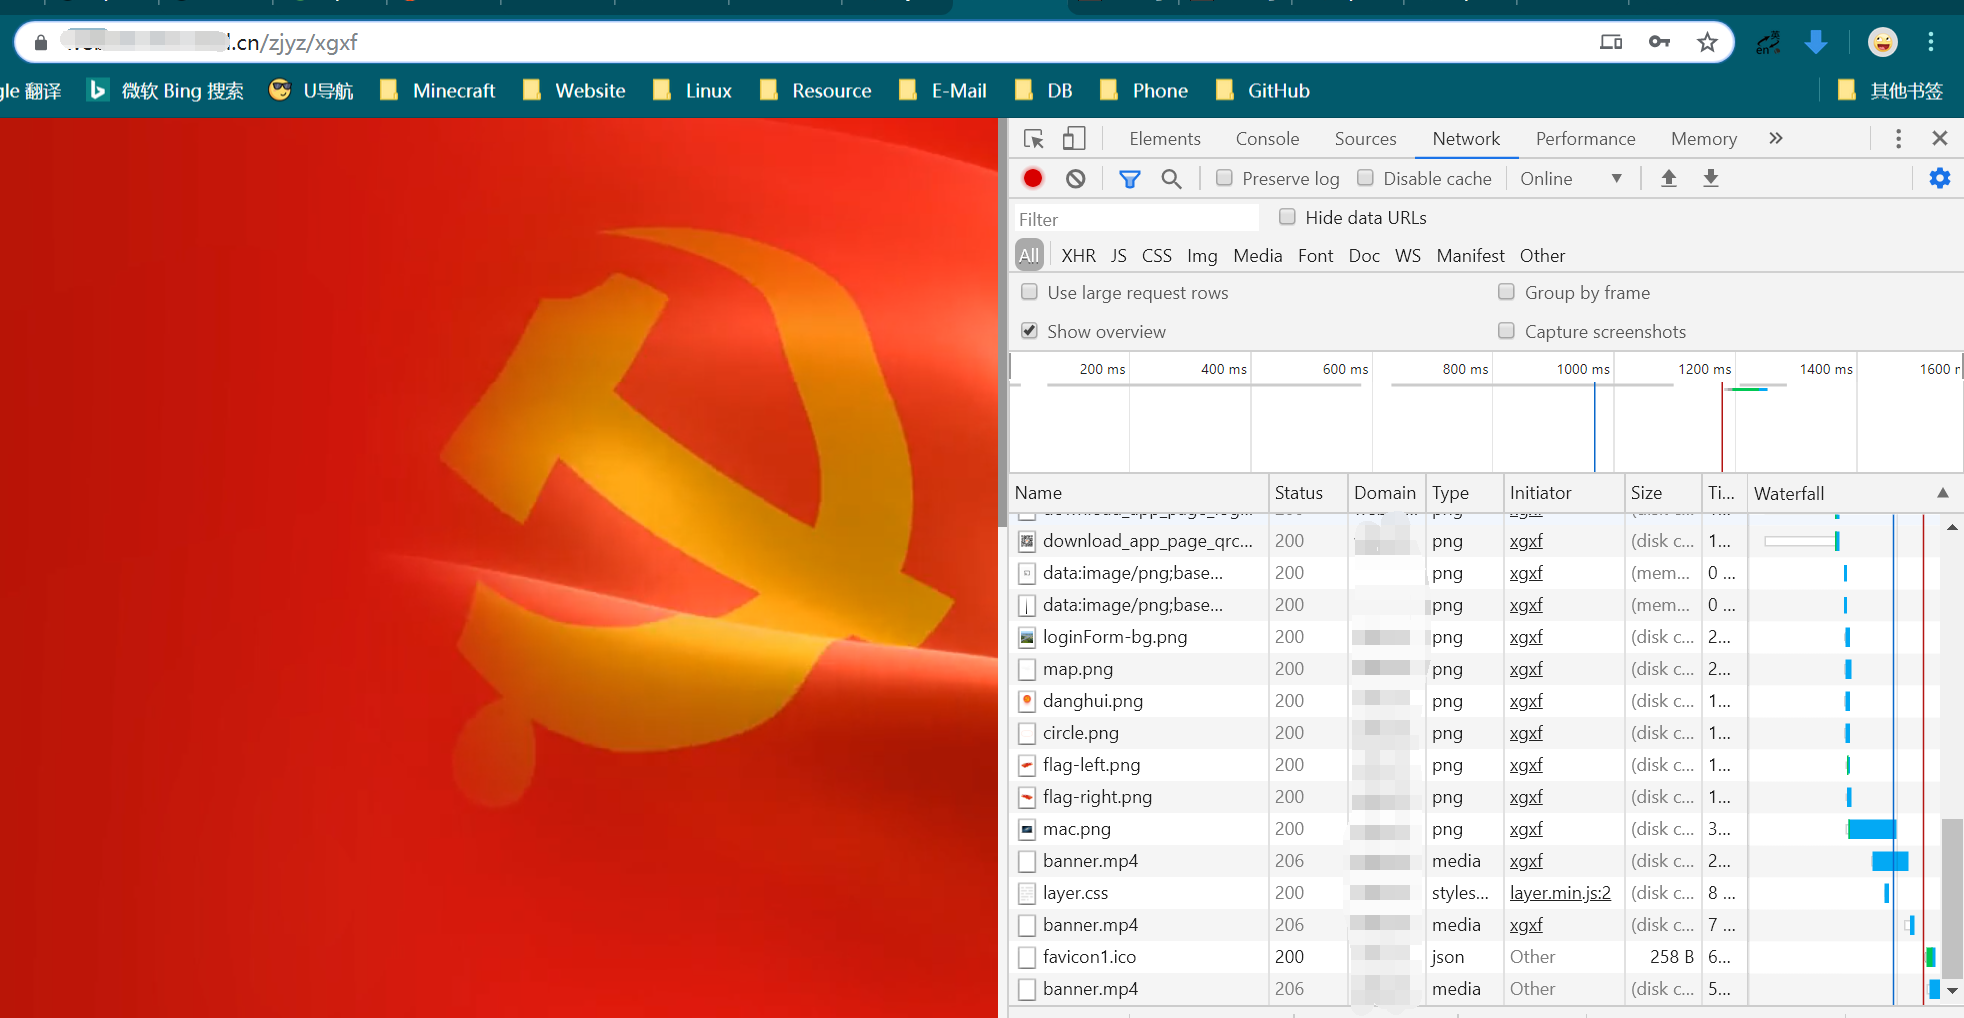This screenshot has width=1964, height=1018.
Task: Click the cast/screen icon in address bar
Action: pyautogui.click(x=1611, y=42)
